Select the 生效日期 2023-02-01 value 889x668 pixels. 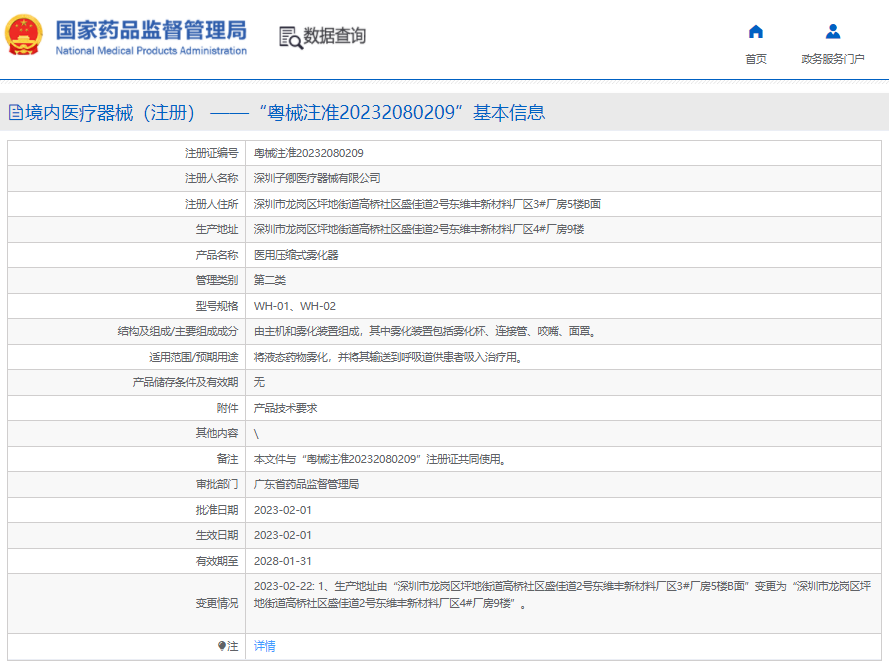[x=282, y=535]
